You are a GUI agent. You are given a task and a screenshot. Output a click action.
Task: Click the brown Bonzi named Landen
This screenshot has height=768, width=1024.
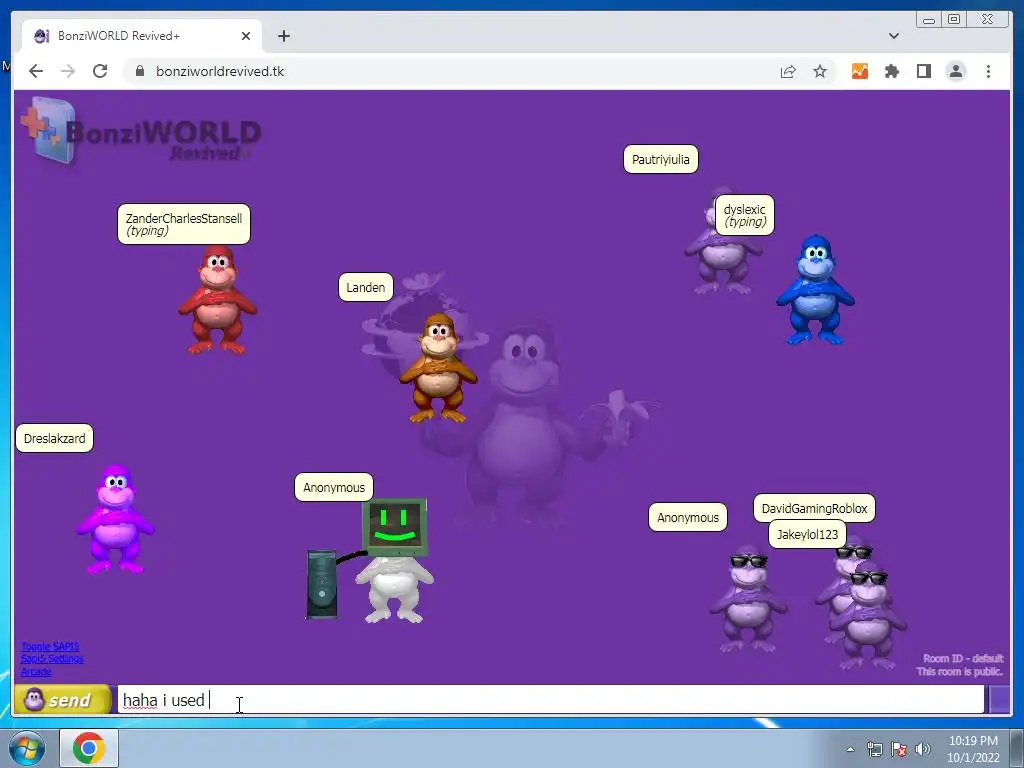(438, 368)
